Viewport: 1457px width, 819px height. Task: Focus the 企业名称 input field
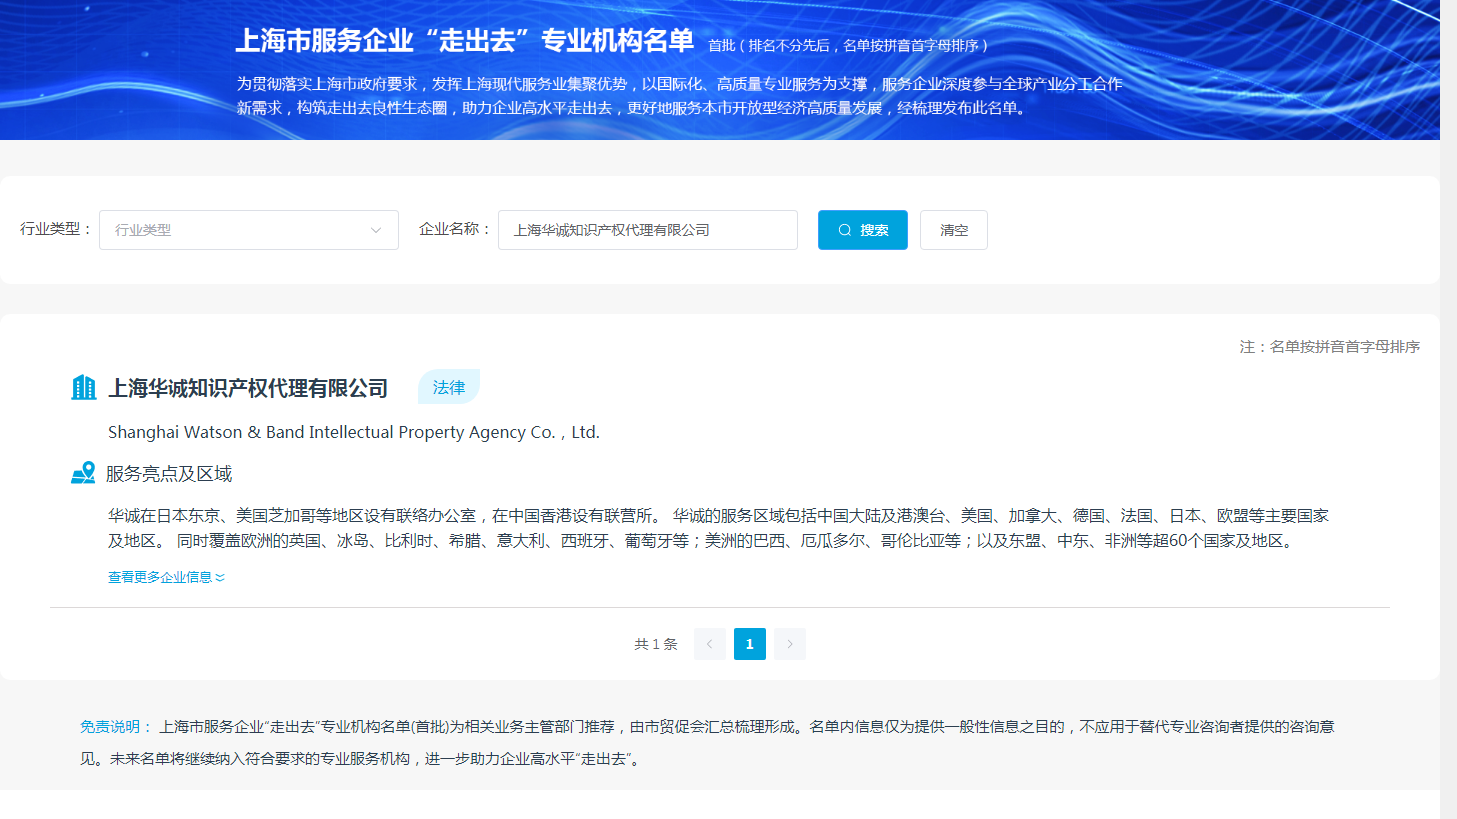point(648,230)
